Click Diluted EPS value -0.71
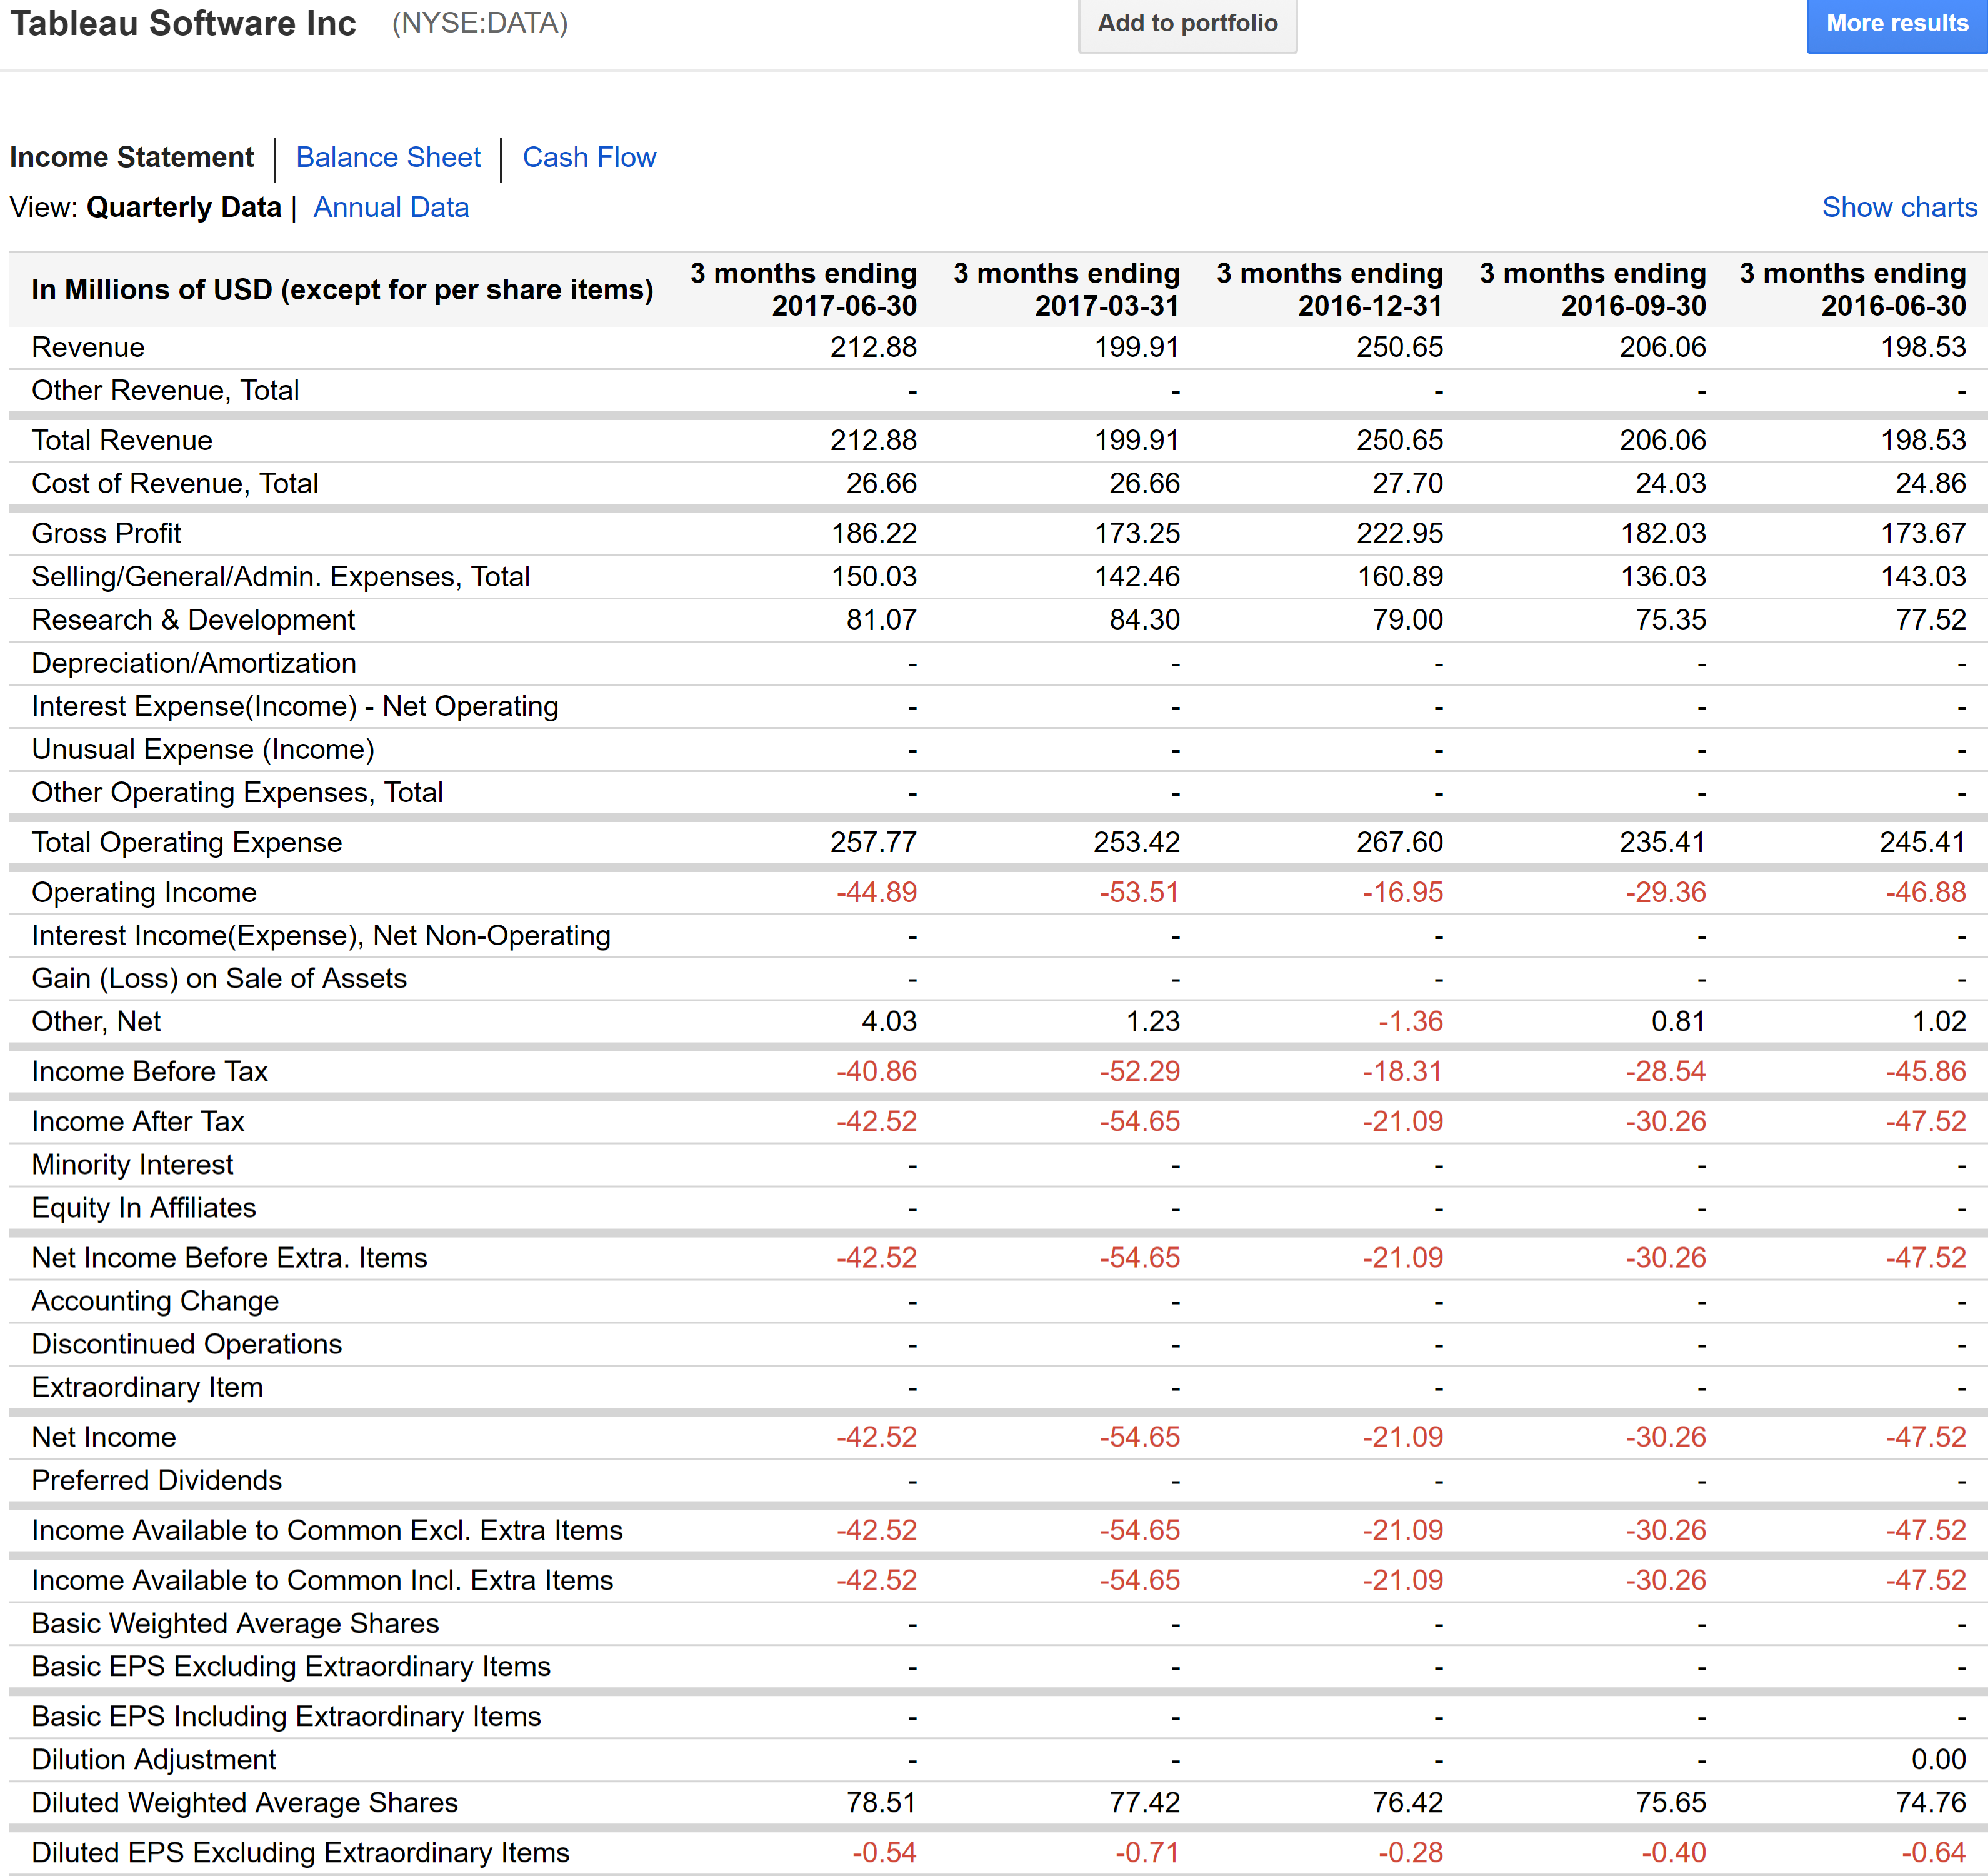This screenshot has height=1876, width=1988. [1147, 1853]
